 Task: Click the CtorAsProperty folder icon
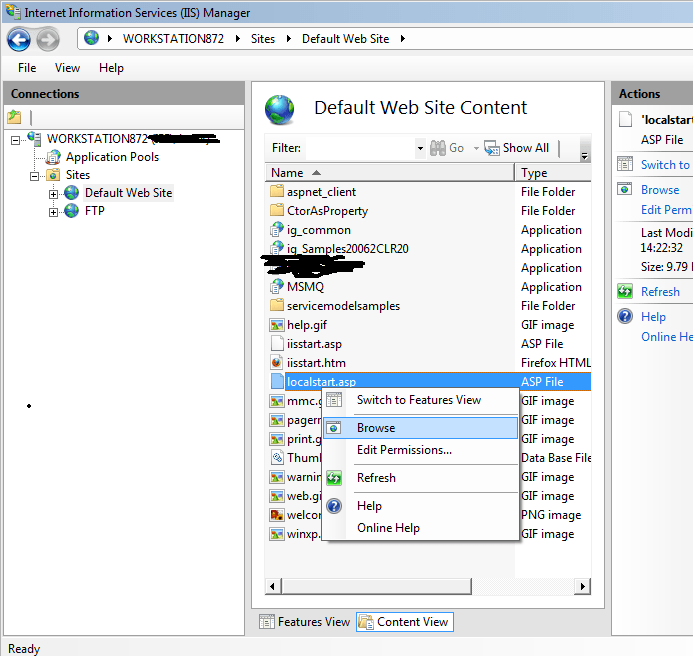[x=277, y=210]
